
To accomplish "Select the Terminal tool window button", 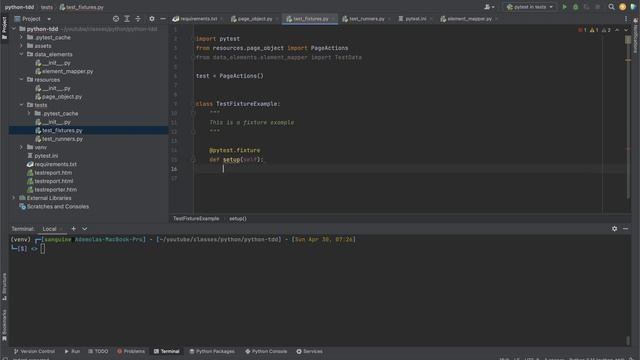I will pos(167,351).
